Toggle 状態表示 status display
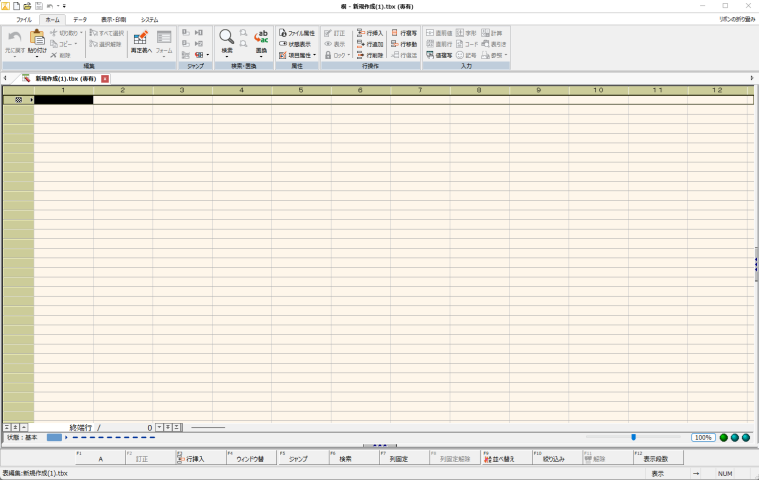This screenshot has width=759, height=480. (296, 44)
